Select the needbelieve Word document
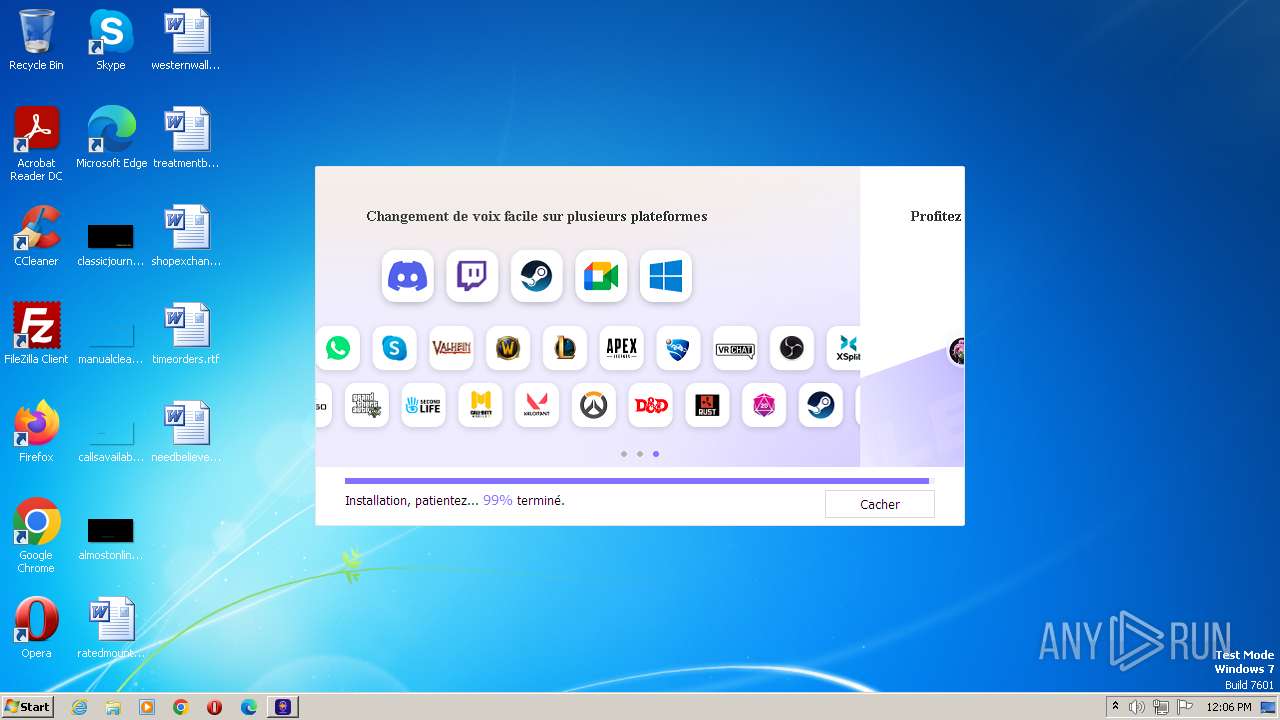This screenshot has width=1280, height=720. pos(185,431)
